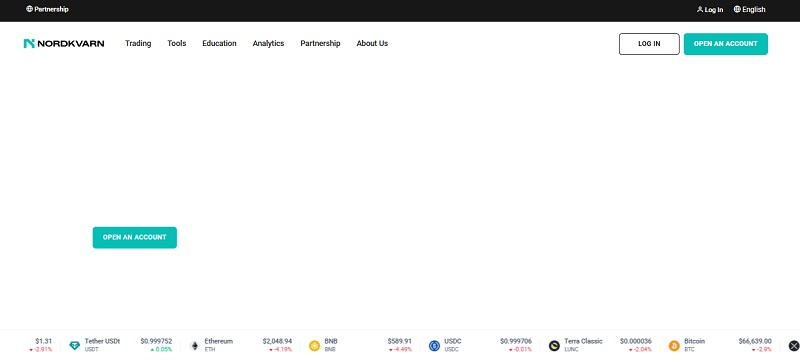Close the crypto ticker bar

tap(794, 346)
